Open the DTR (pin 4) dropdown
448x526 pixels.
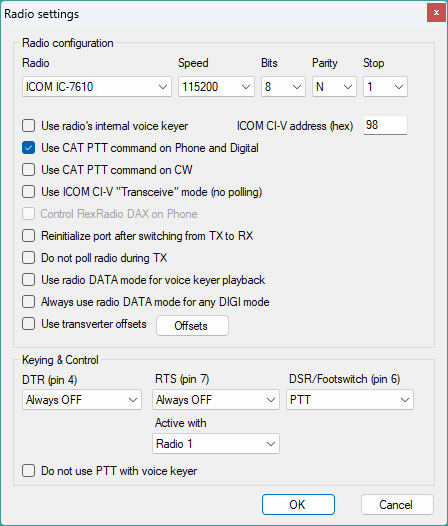click(82, 400)
